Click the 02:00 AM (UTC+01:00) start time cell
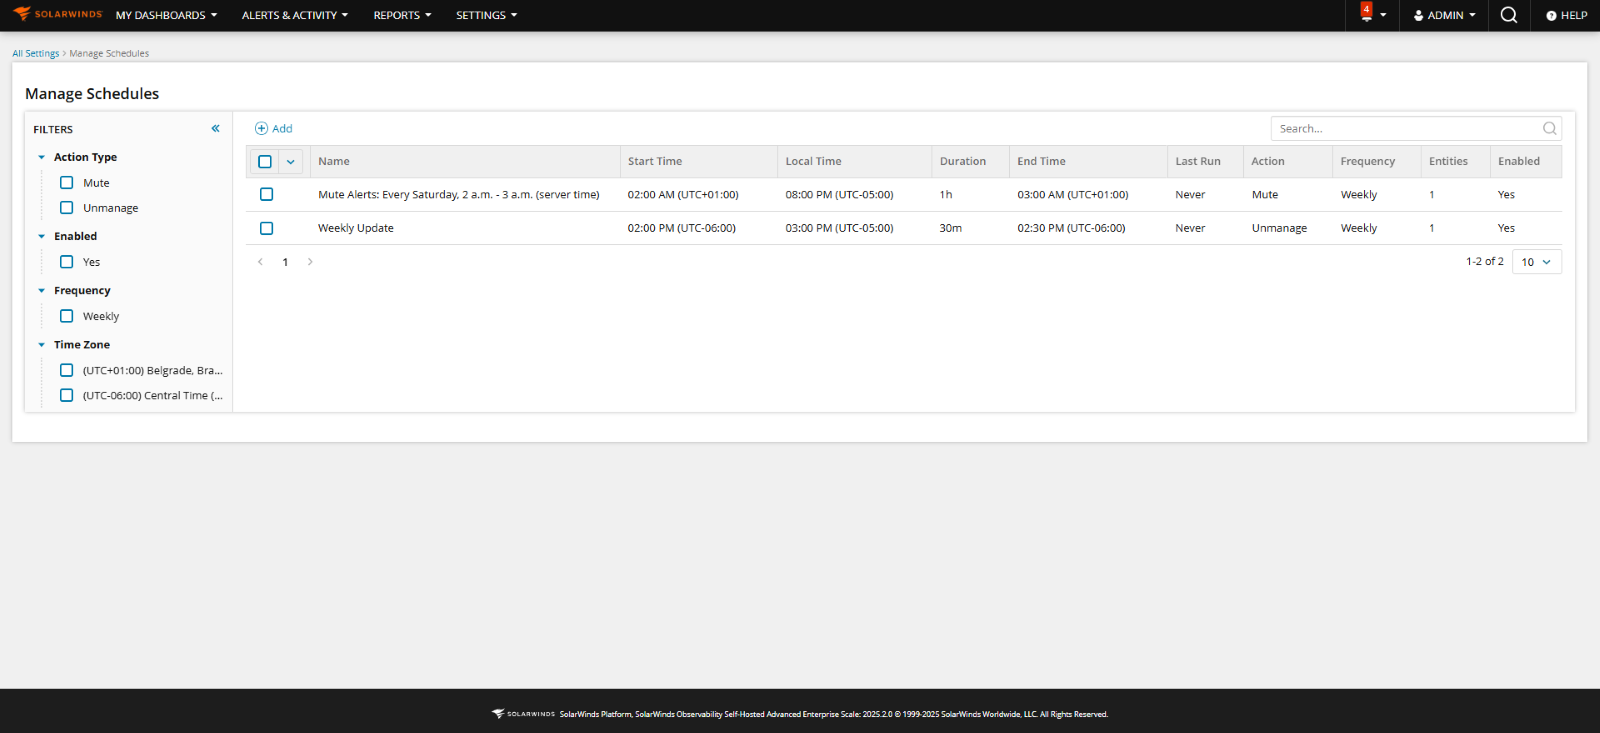The width and height of the screenshot is (1600, 733). click(x=683, y=195)
